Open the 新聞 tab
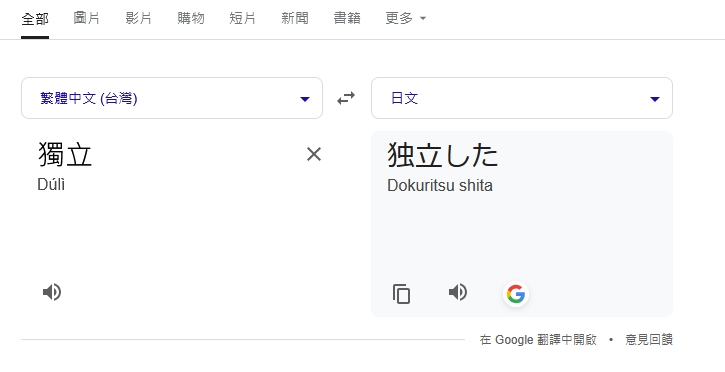This screenshot has width=725, height=372. click(x=295, y=18)
